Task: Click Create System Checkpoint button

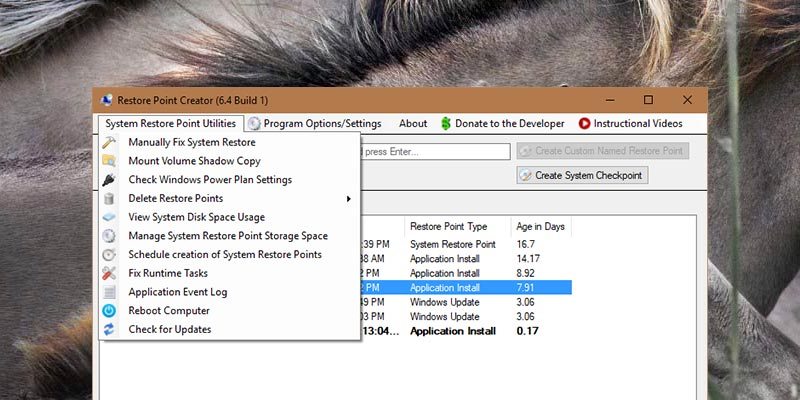Action: (x=582, y=175)
